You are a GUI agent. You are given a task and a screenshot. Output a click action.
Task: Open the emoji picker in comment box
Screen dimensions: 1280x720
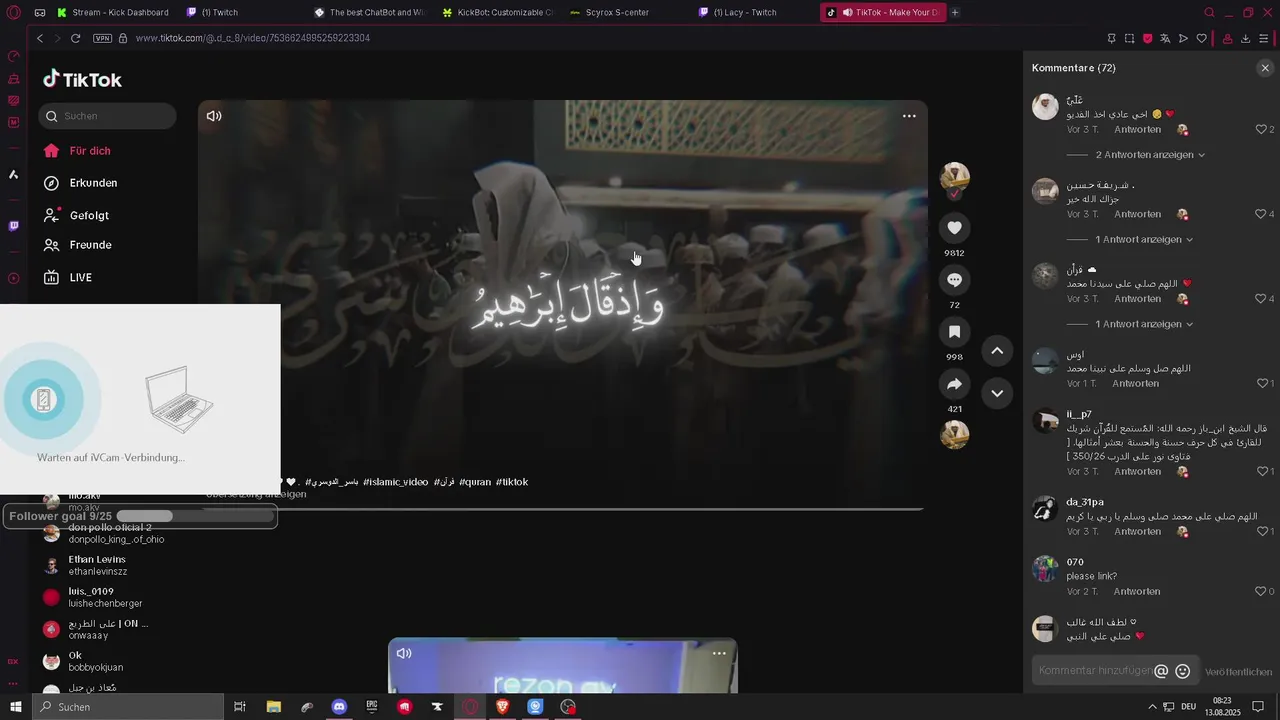point(1183,671)
